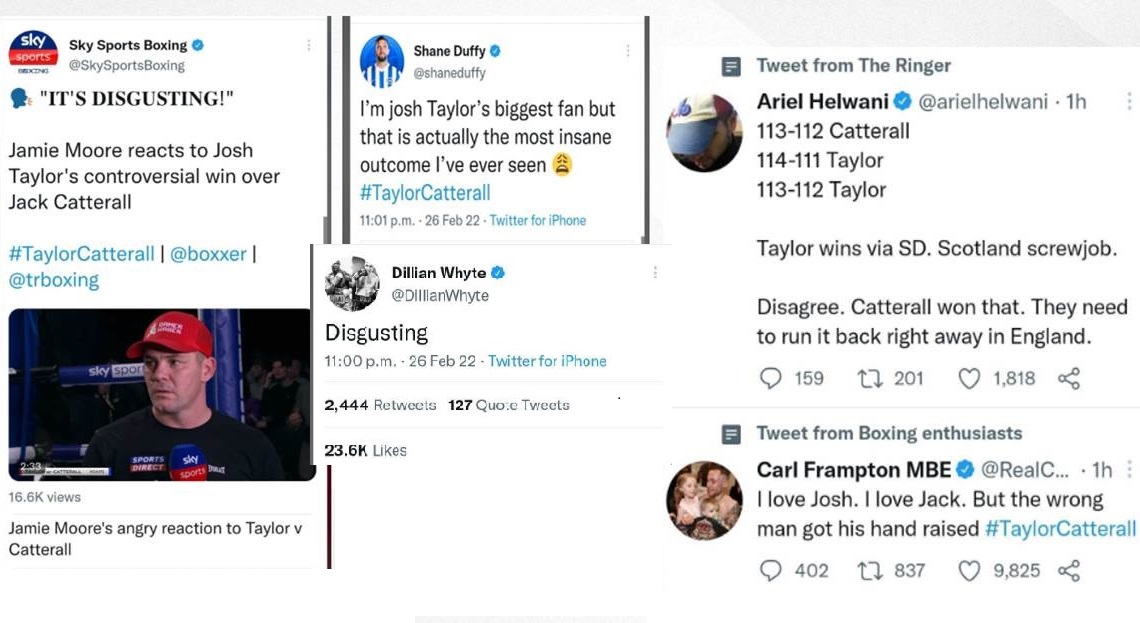This screenshot has width=1140, height=623.
Task: Like Ariel Helwani's tweet with heart icon
Action: point(970,378)
